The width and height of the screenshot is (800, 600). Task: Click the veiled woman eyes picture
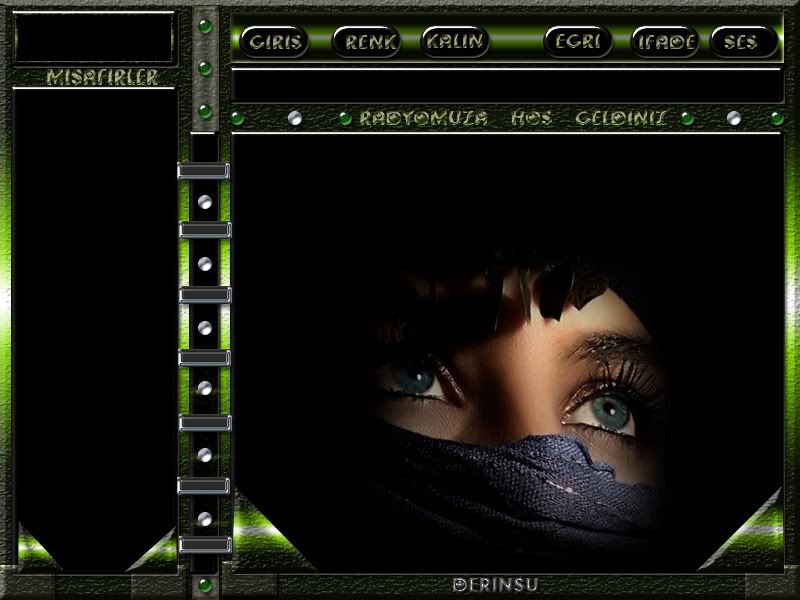point(515,403)
